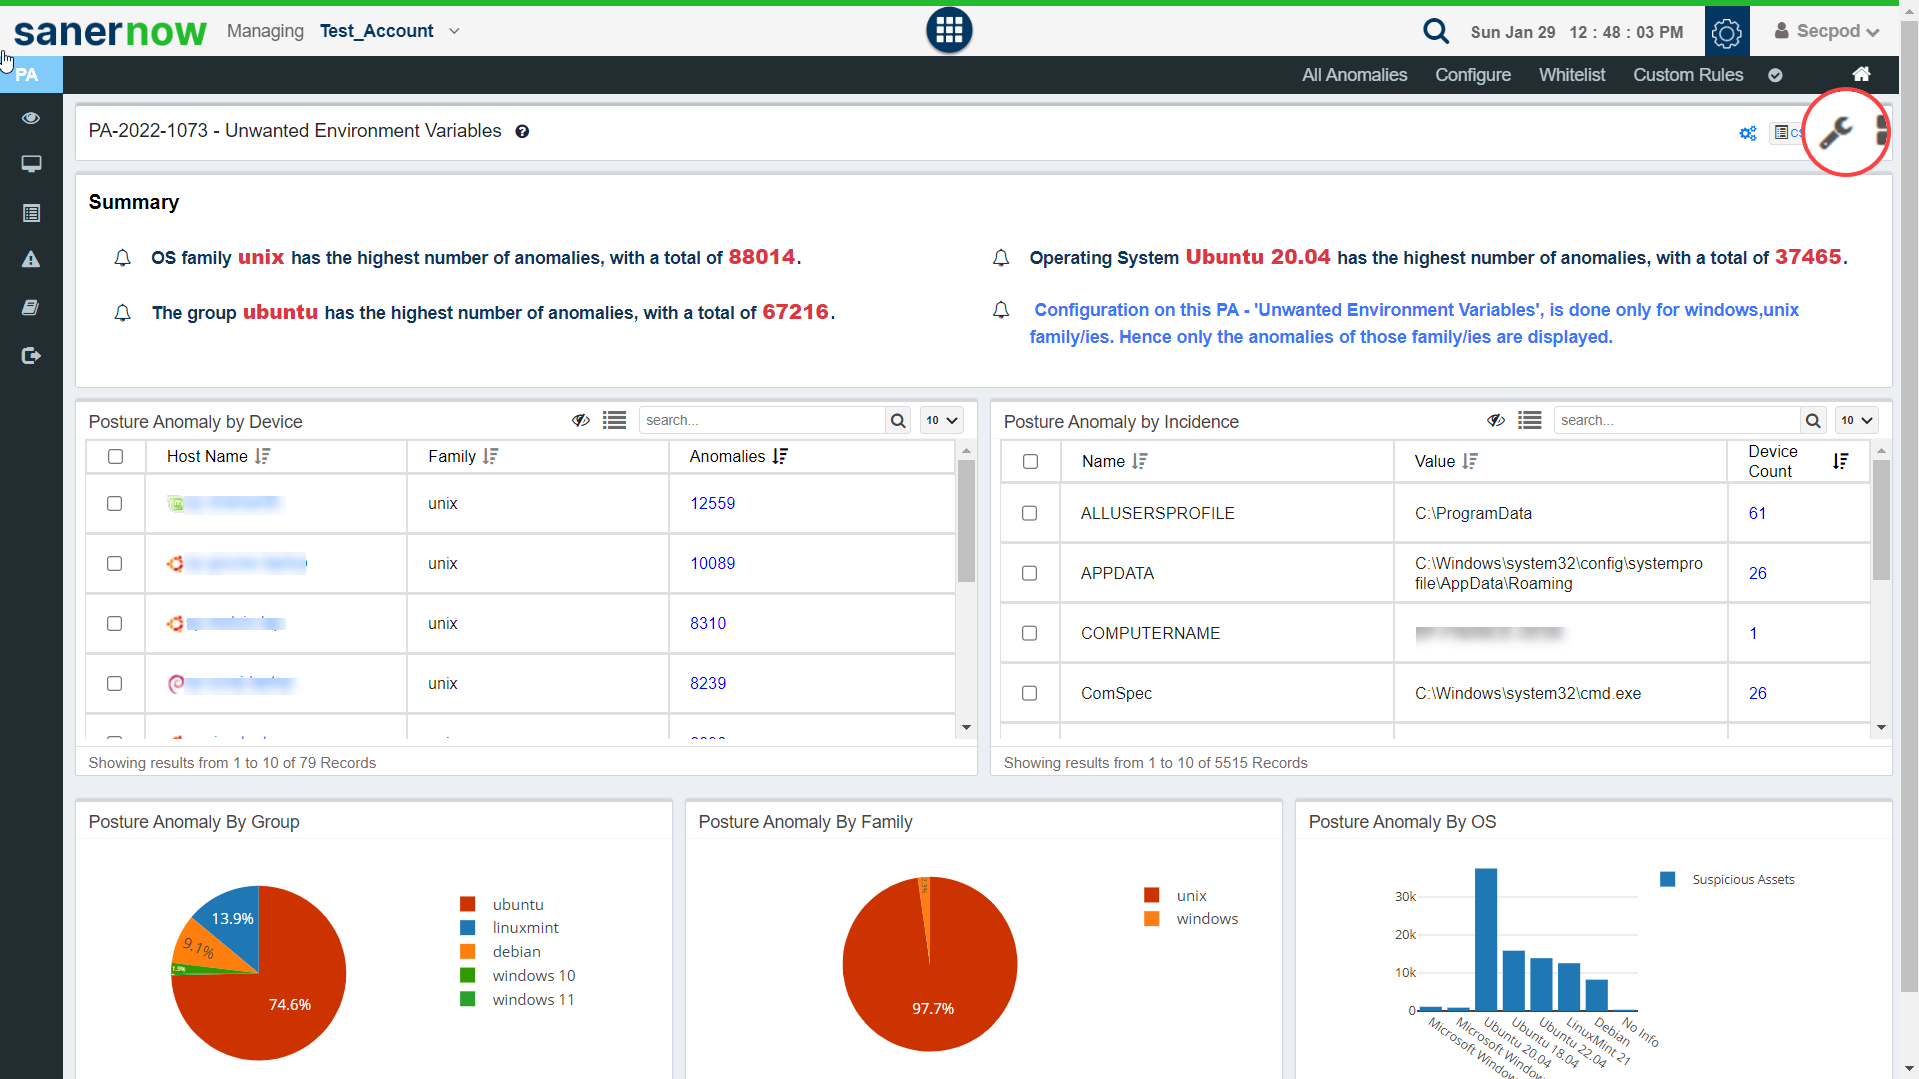This screenshot has width=1919, height=1079.
Task: Click the sanernow logo
Action: 110,32
